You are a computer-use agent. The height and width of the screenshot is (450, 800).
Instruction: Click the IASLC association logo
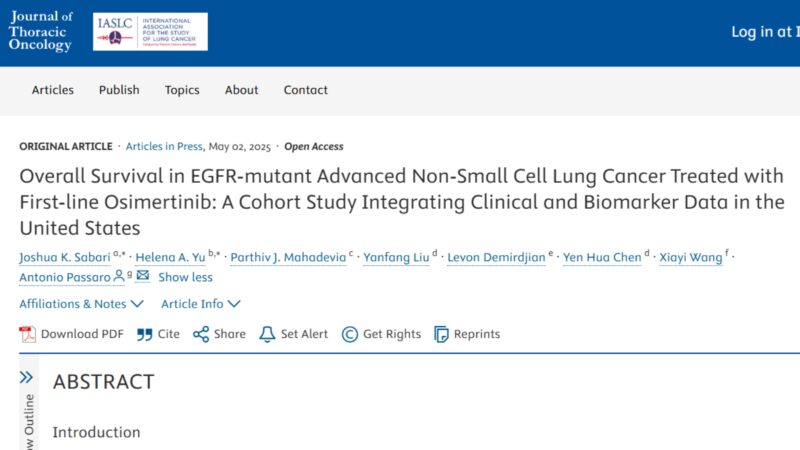pyautogui.click(x=150, y=32)
